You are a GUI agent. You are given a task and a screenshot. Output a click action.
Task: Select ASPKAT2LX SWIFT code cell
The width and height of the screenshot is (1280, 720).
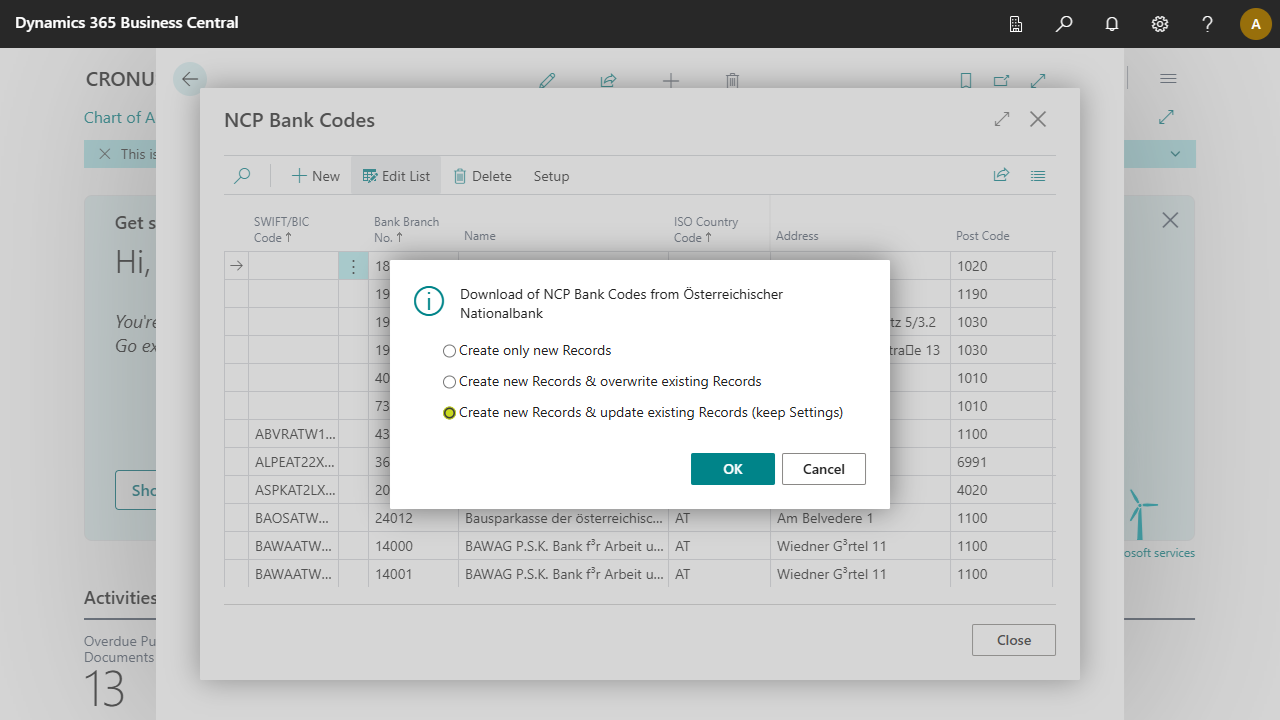(x=294, y=490)
